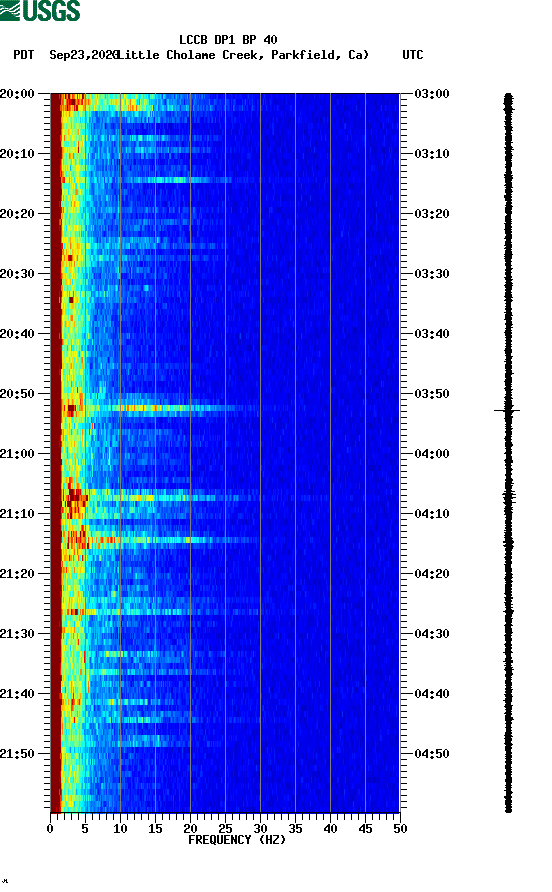Image resolution: width=552 pixels, height=892 pixels.
Task: Click the title 'LCCB DP1 BP 40'
Action: (228, 40)
